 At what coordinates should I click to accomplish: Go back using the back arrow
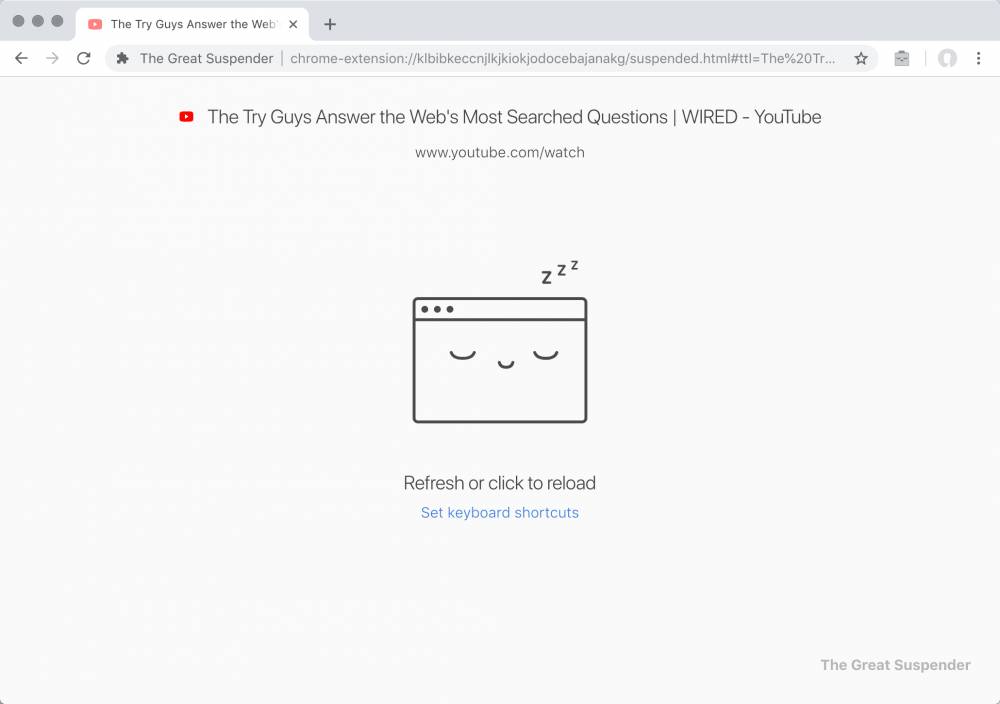(21, 59)
